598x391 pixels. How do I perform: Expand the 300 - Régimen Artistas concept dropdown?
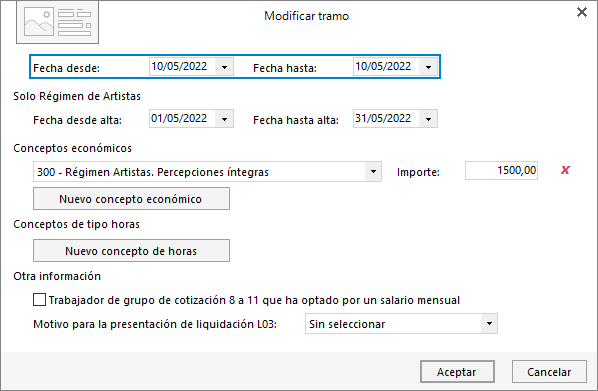tap(373, 172)
